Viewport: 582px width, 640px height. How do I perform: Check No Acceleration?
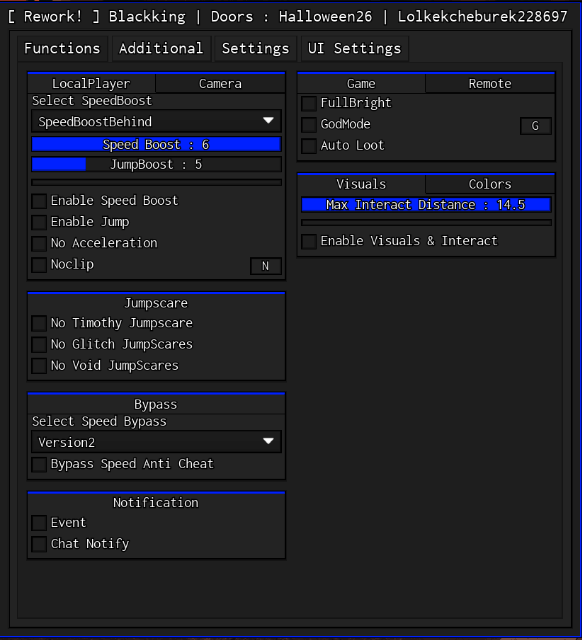click(x=39, y=243)
